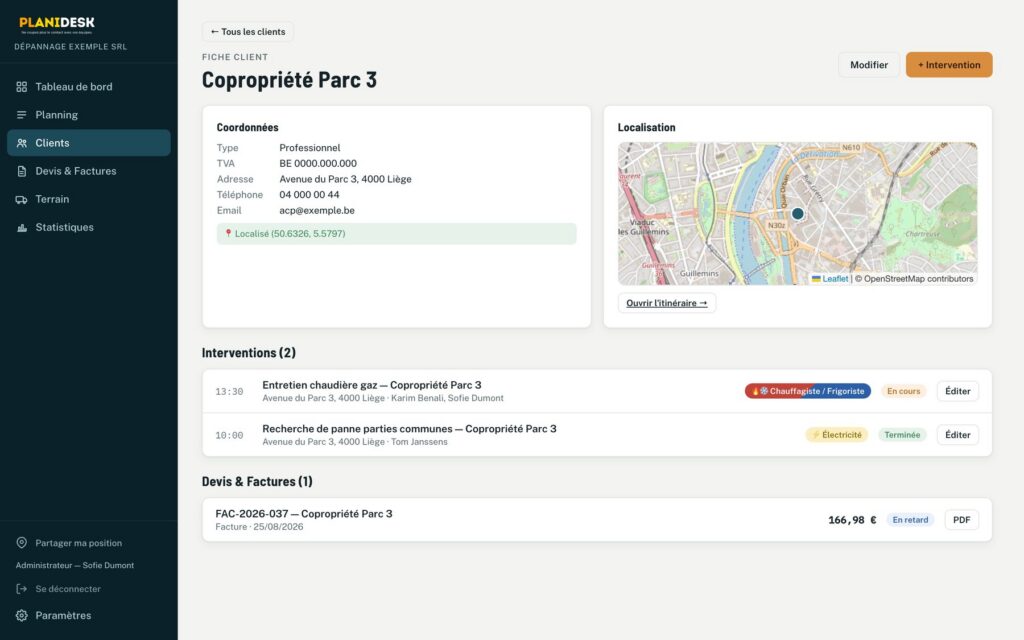
Task: Click the Statistiques chart icon
Action: point(22,227)
